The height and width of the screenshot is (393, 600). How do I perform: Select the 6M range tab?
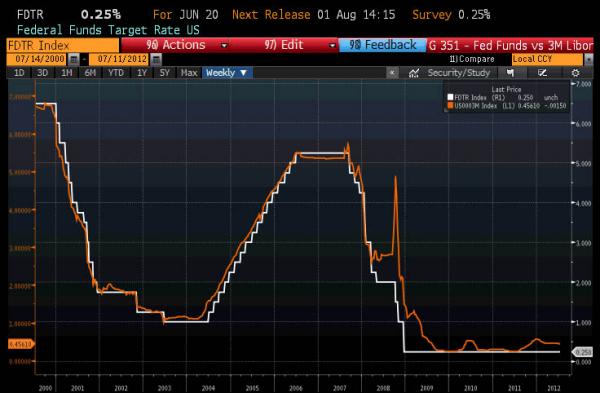click(90, 73)
